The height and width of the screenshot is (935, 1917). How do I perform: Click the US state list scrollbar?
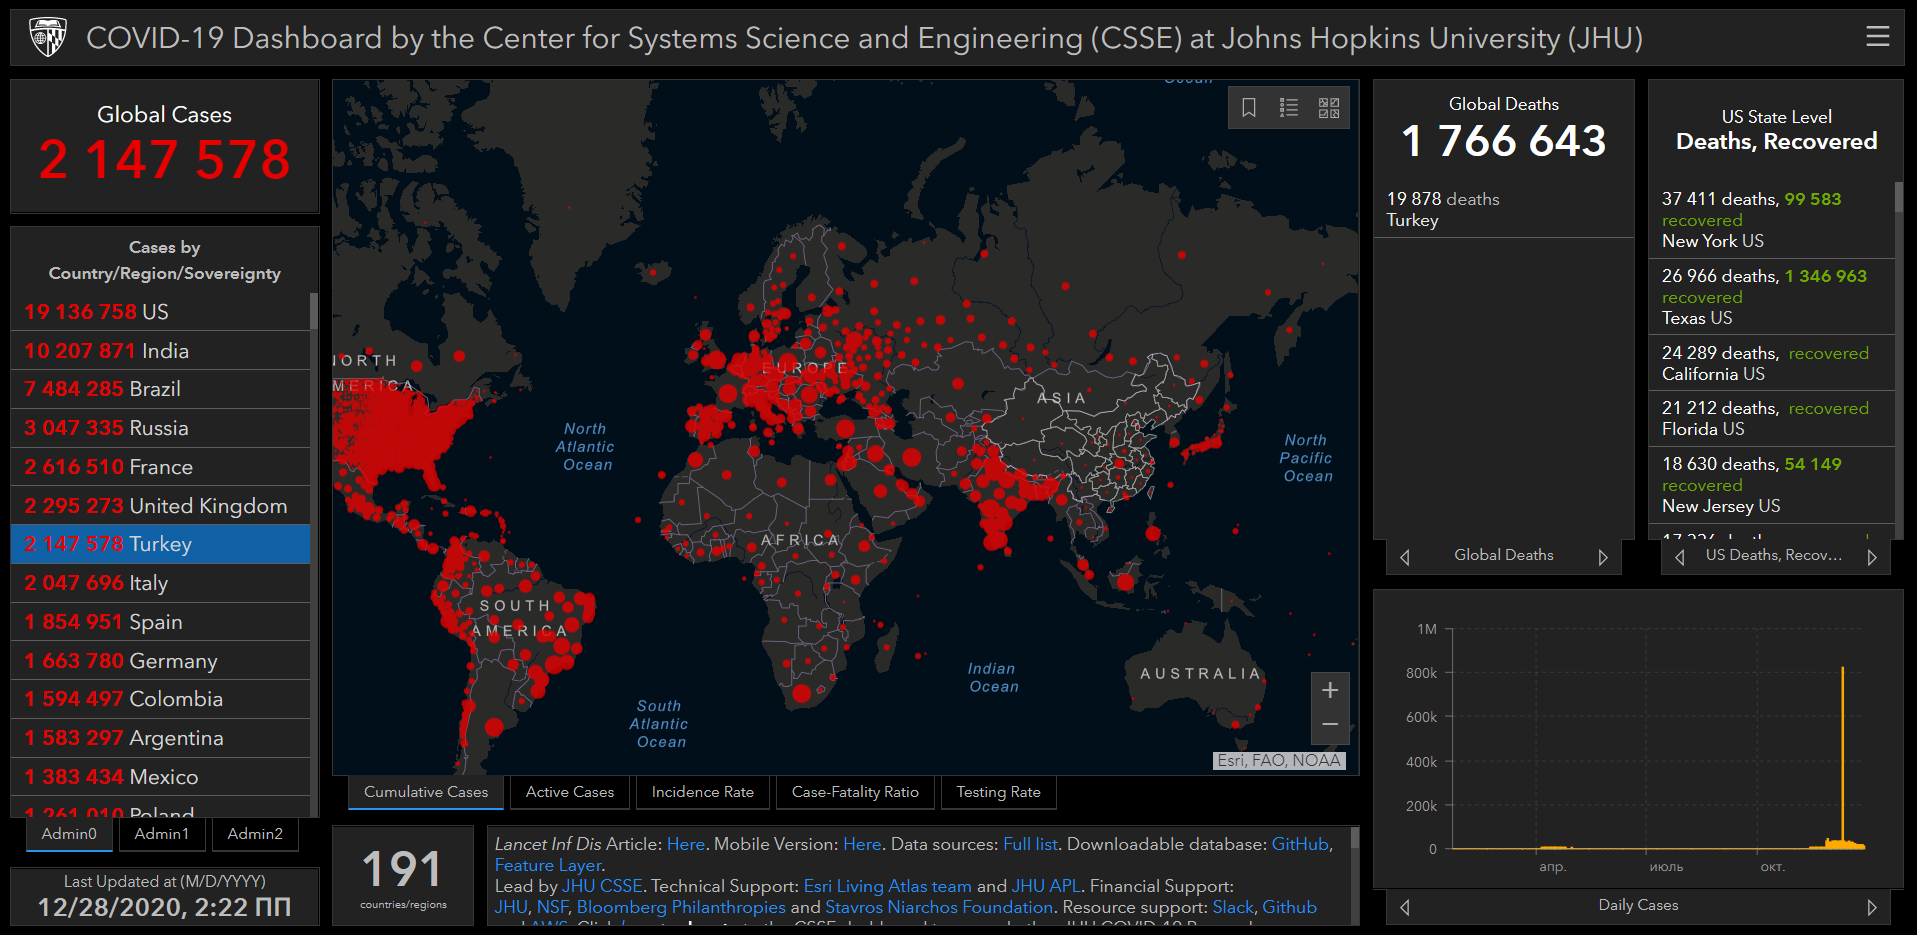click(x=1899, y=197)
